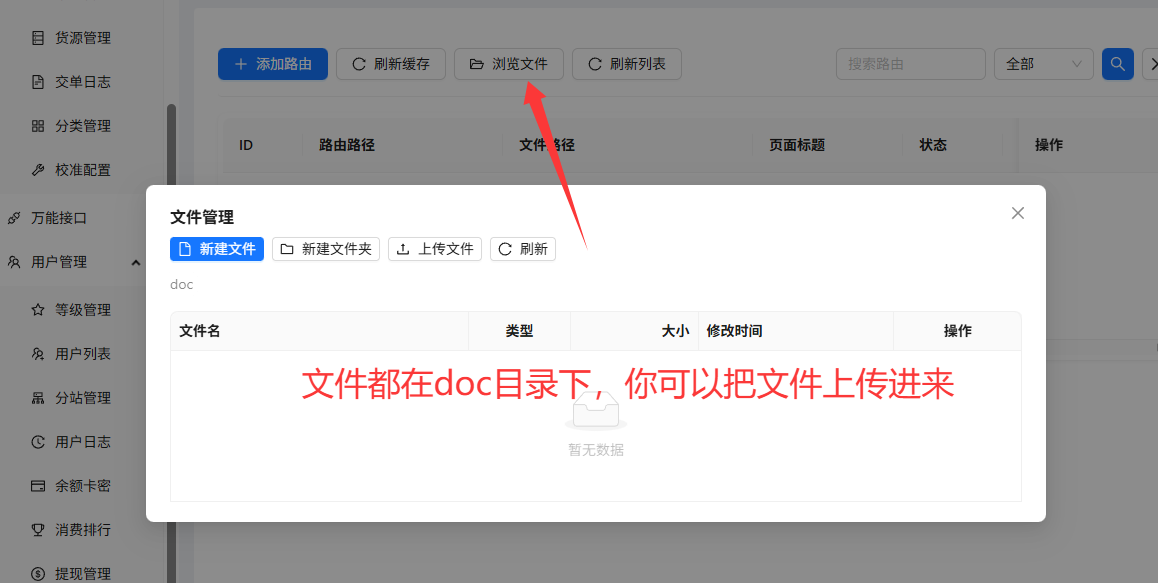The height and width of the screenshot is (583, 1158).
Task: Refresh the file list with 刷新
Action: (x=523, y=248)
